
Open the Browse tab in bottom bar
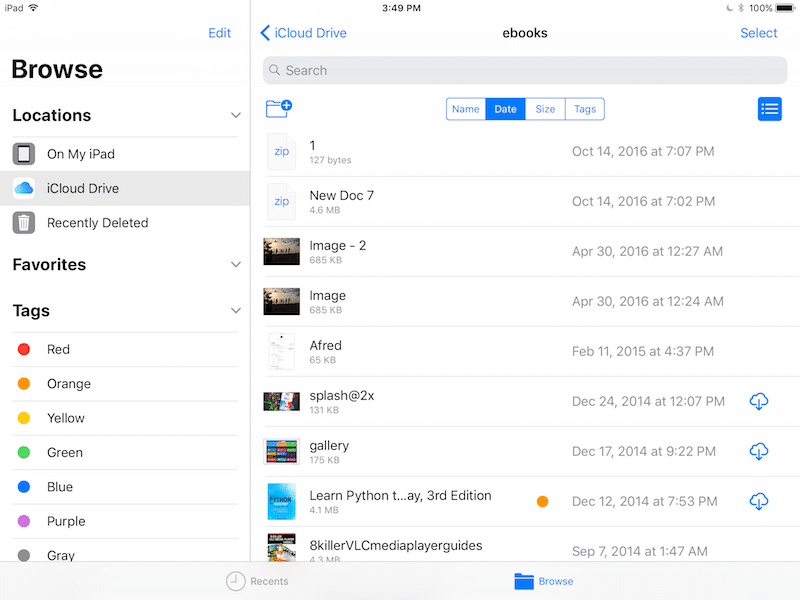(543, 581)
